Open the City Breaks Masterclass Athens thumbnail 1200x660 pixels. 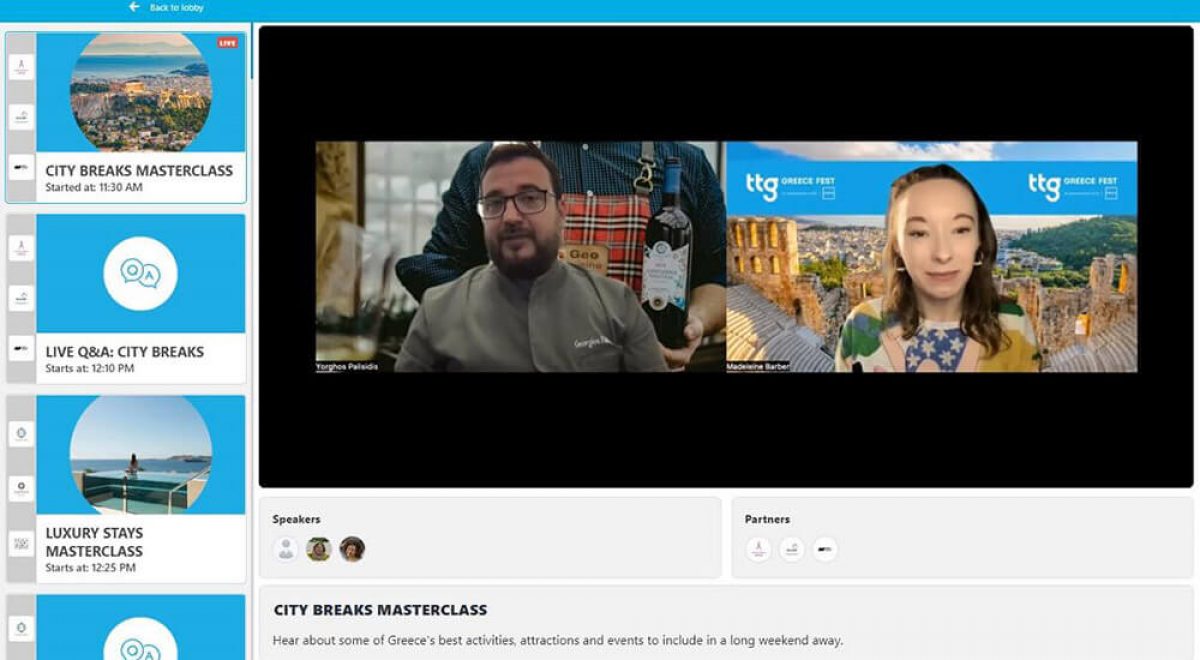point(141,91)
